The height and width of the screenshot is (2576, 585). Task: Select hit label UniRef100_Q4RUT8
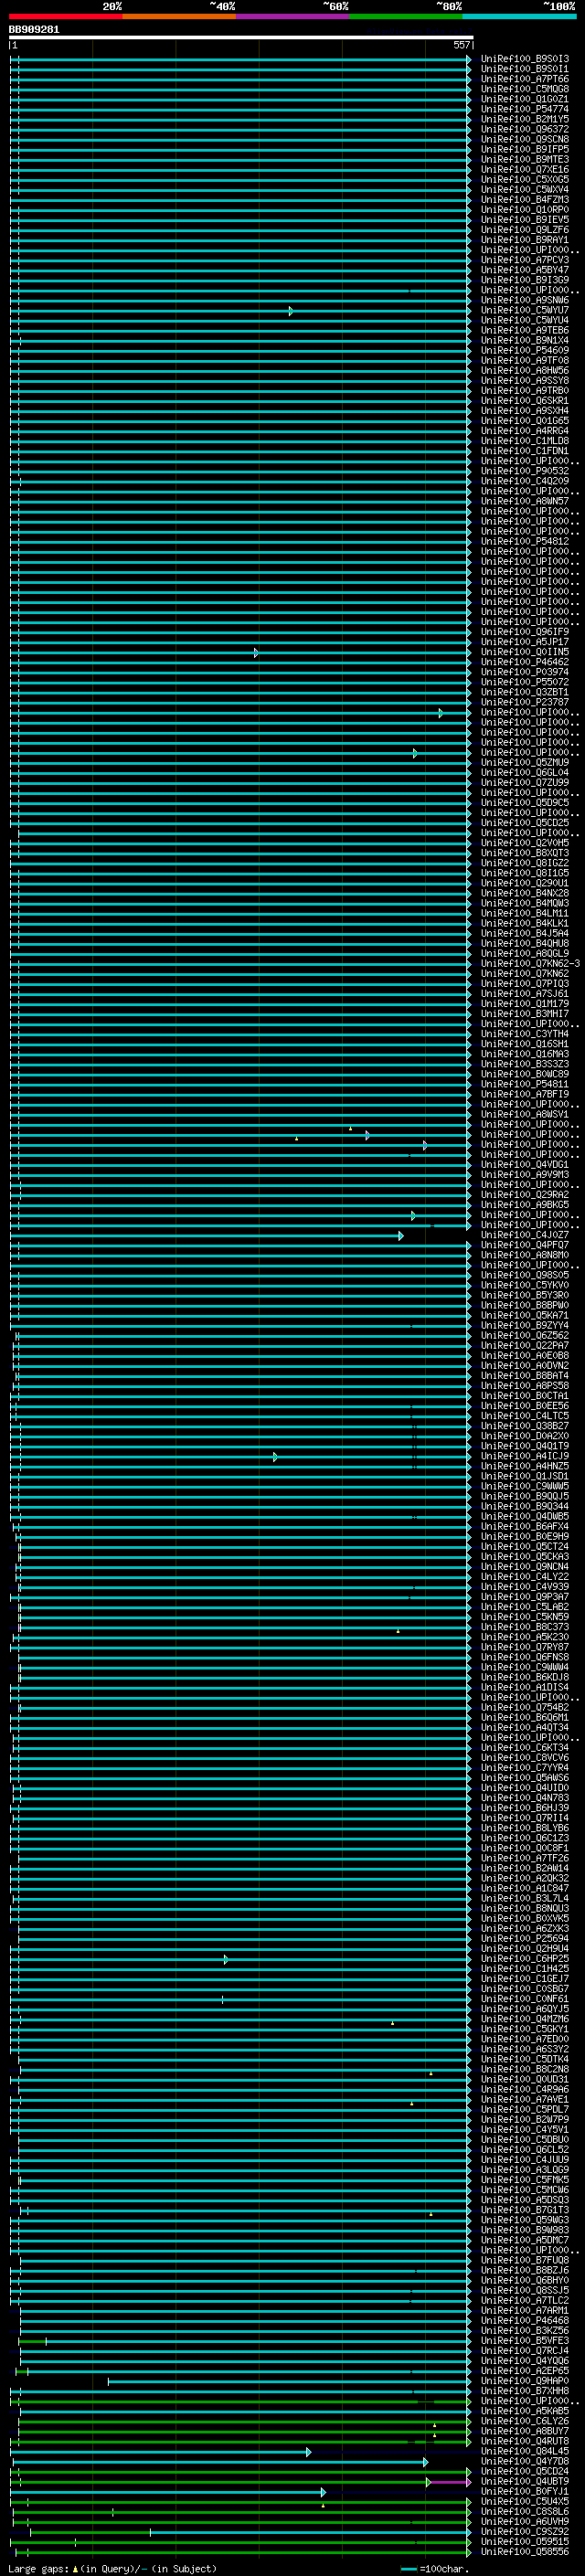[524, 2442]
